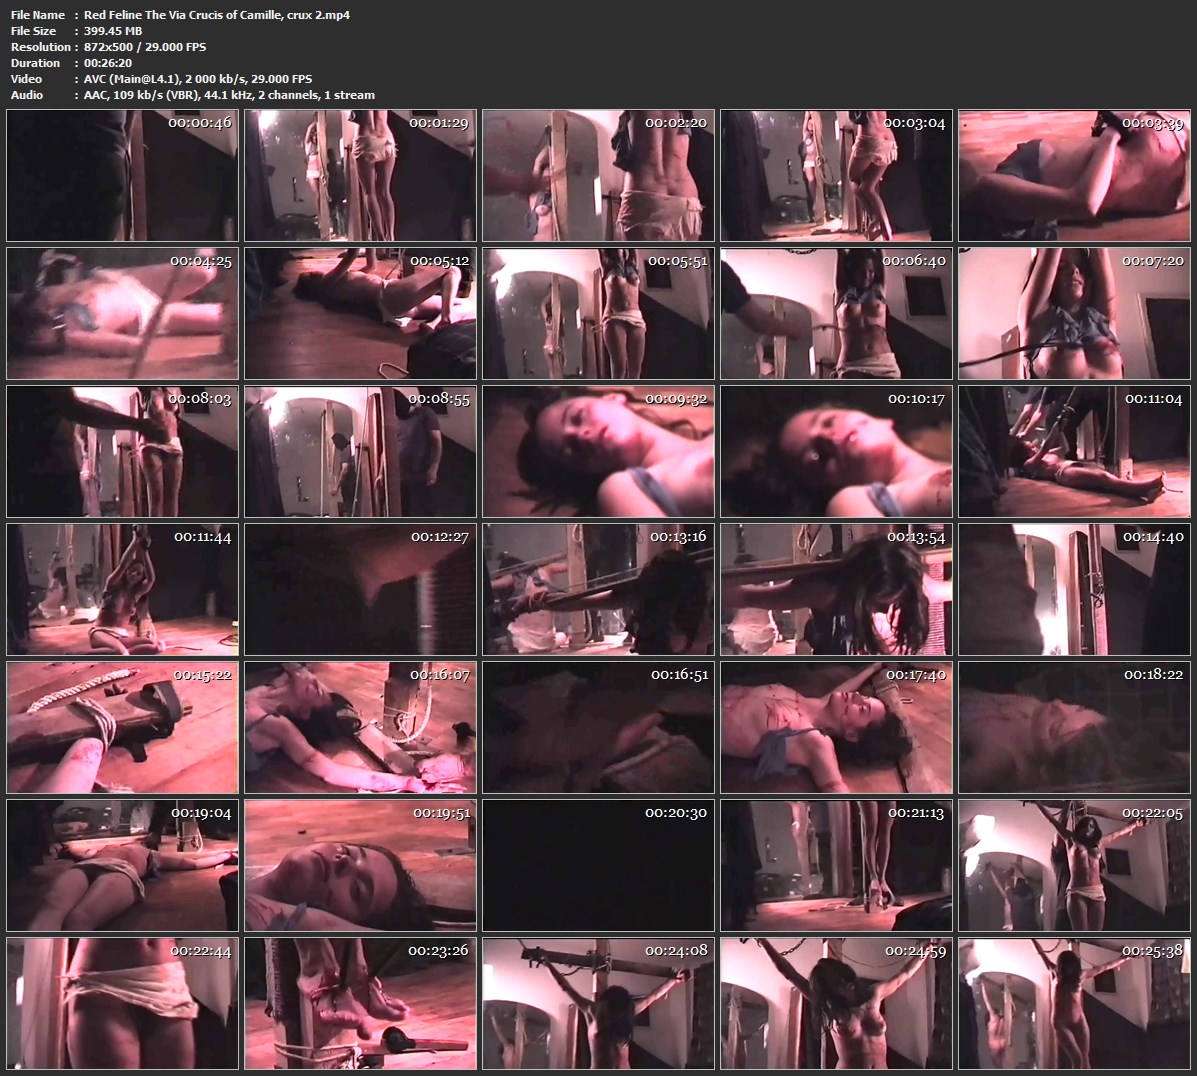Select the thumbnail stamped 00:02:20
This screenshot has width=1197, height=1076.
[x=598, y=176]
